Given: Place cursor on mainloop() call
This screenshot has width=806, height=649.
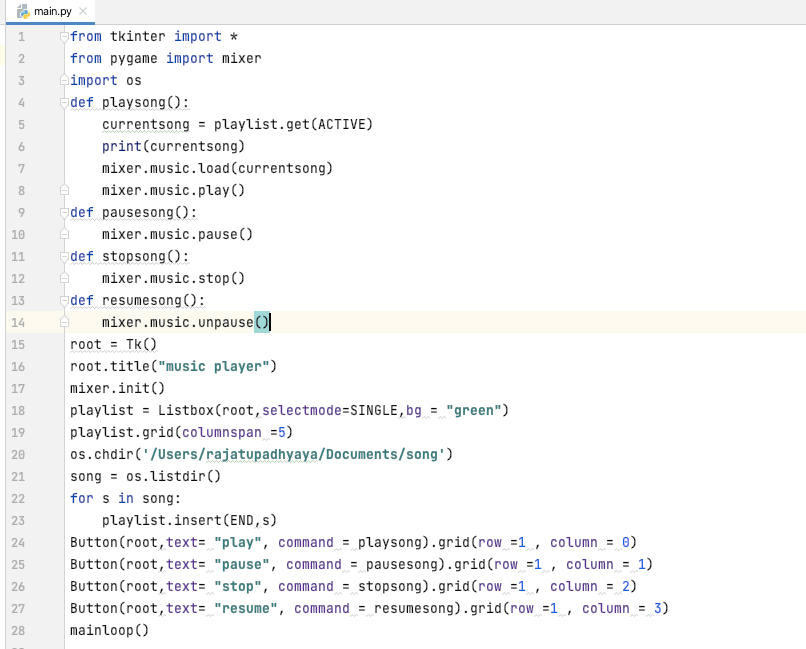Looking at the screenshot, I should 108,630.
